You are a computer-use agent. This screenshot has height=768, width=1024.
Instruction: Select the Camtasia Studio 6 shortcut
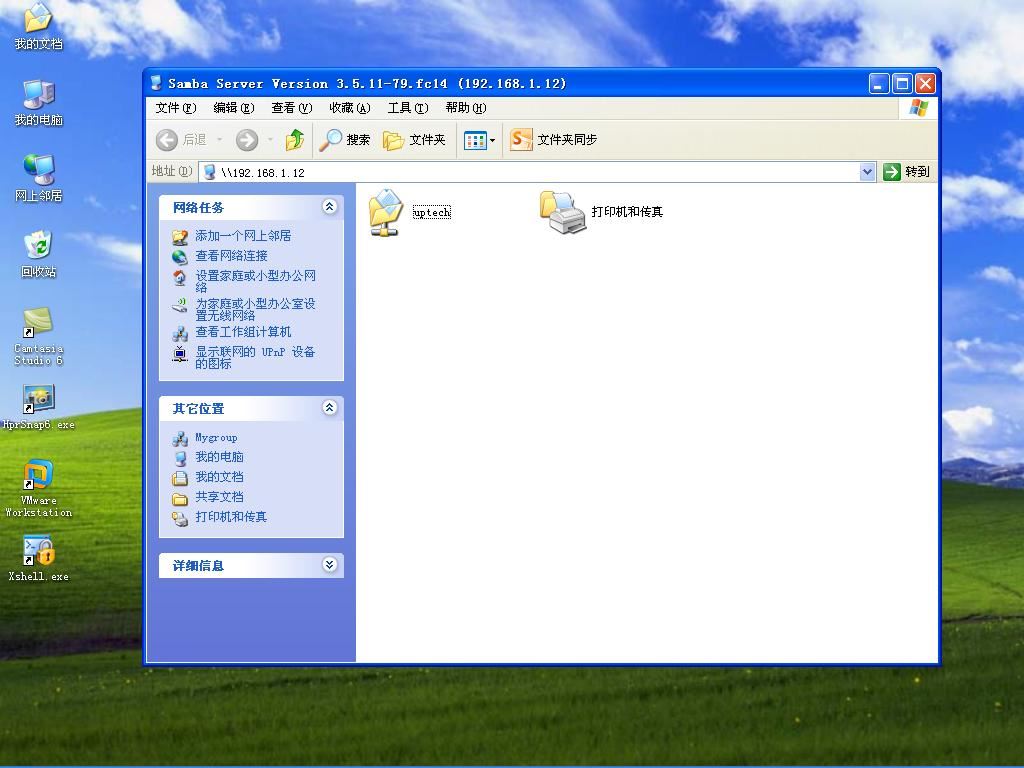tap(39, 336)
